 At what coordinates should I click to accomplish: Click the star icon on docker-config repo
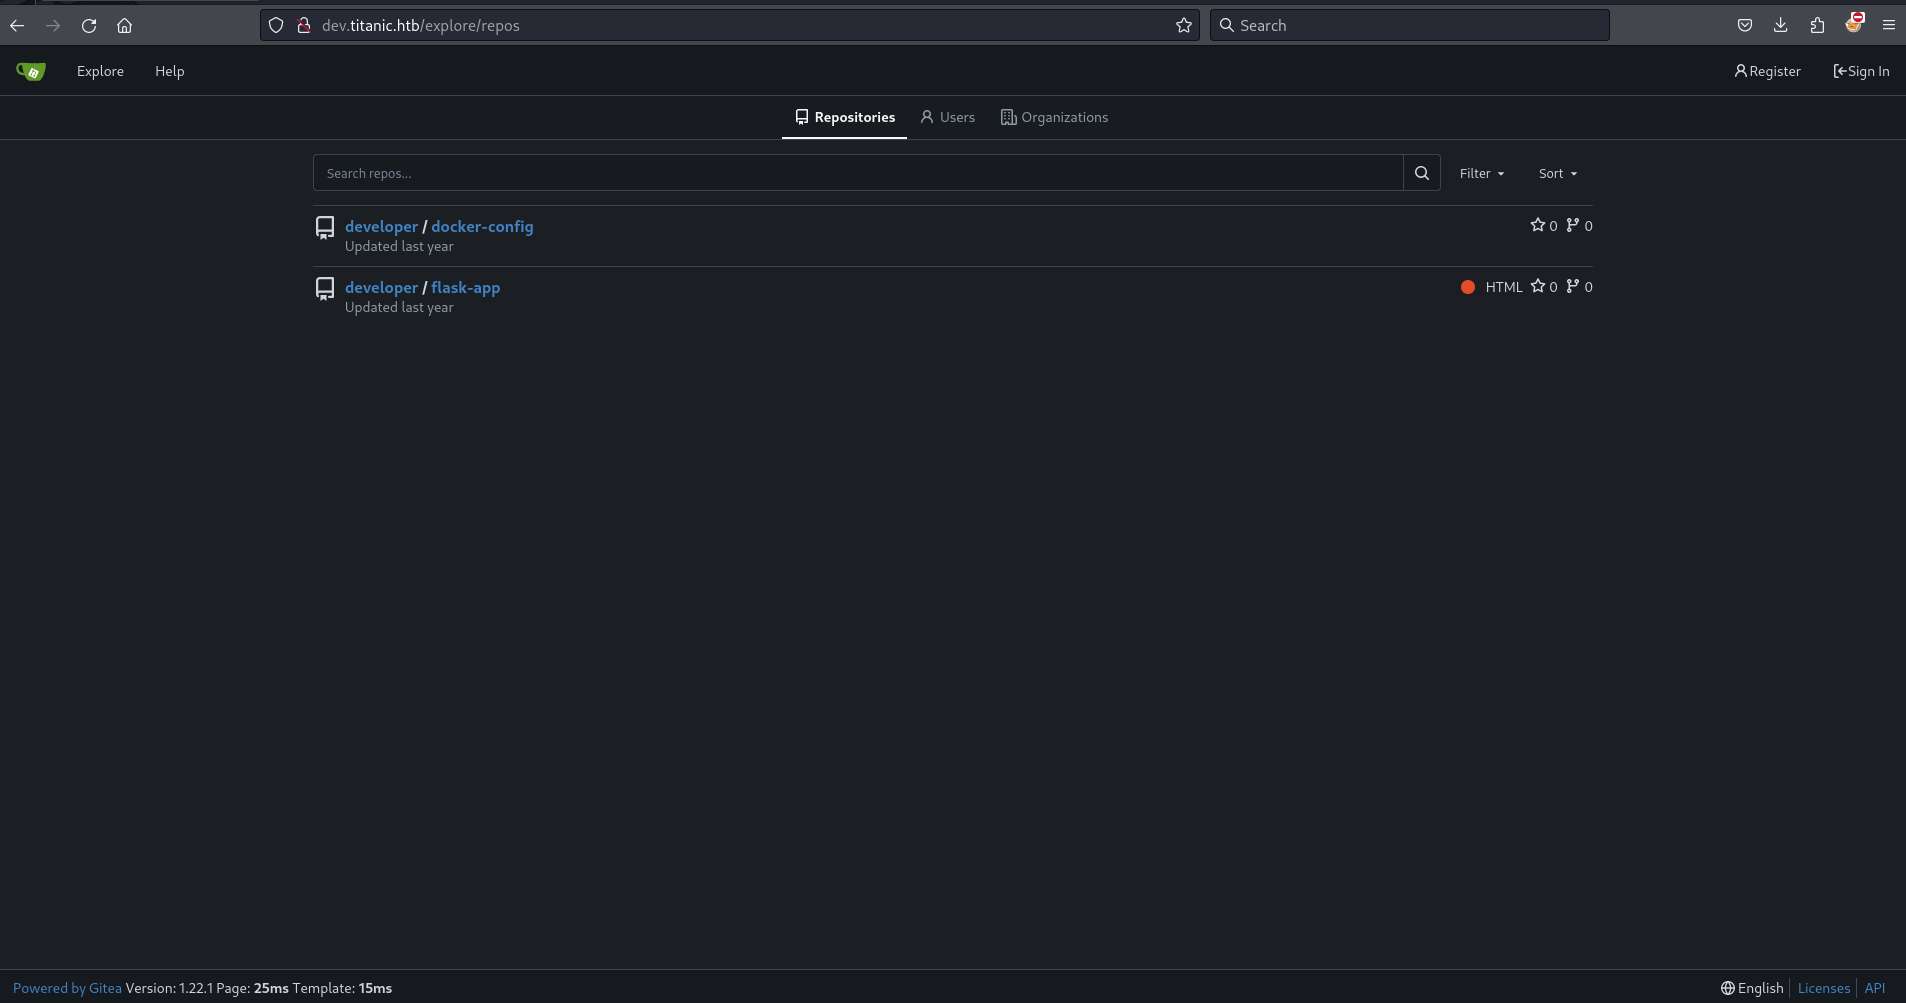[1538, 226]
